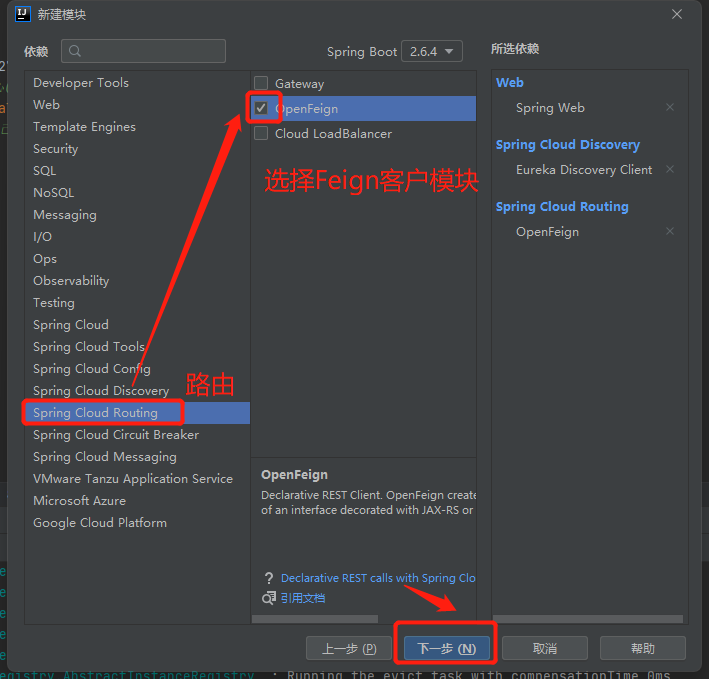Remove Spring Web dependency with its X icon
Viewport: 709px width, 679px height.
[x=670, y=108]
